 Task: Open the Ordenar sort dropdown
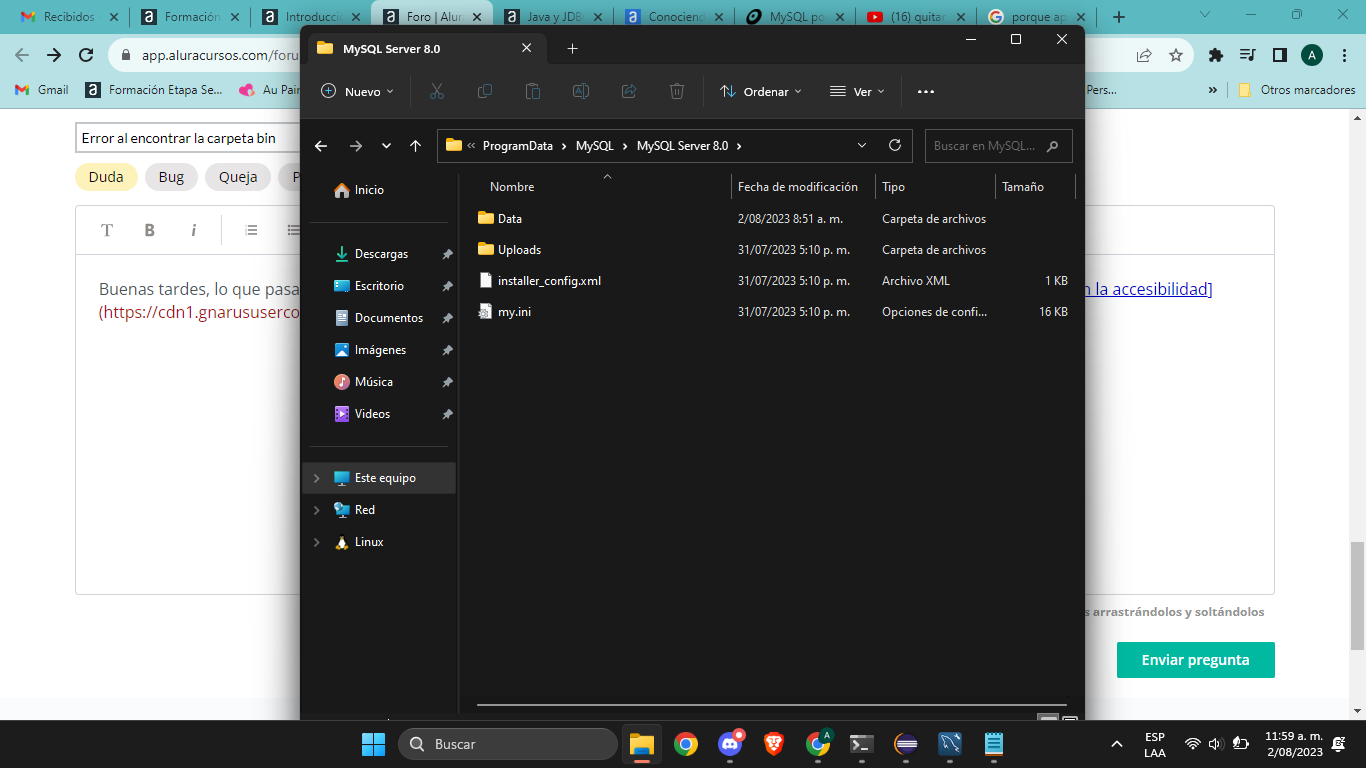tap(761, 91)
